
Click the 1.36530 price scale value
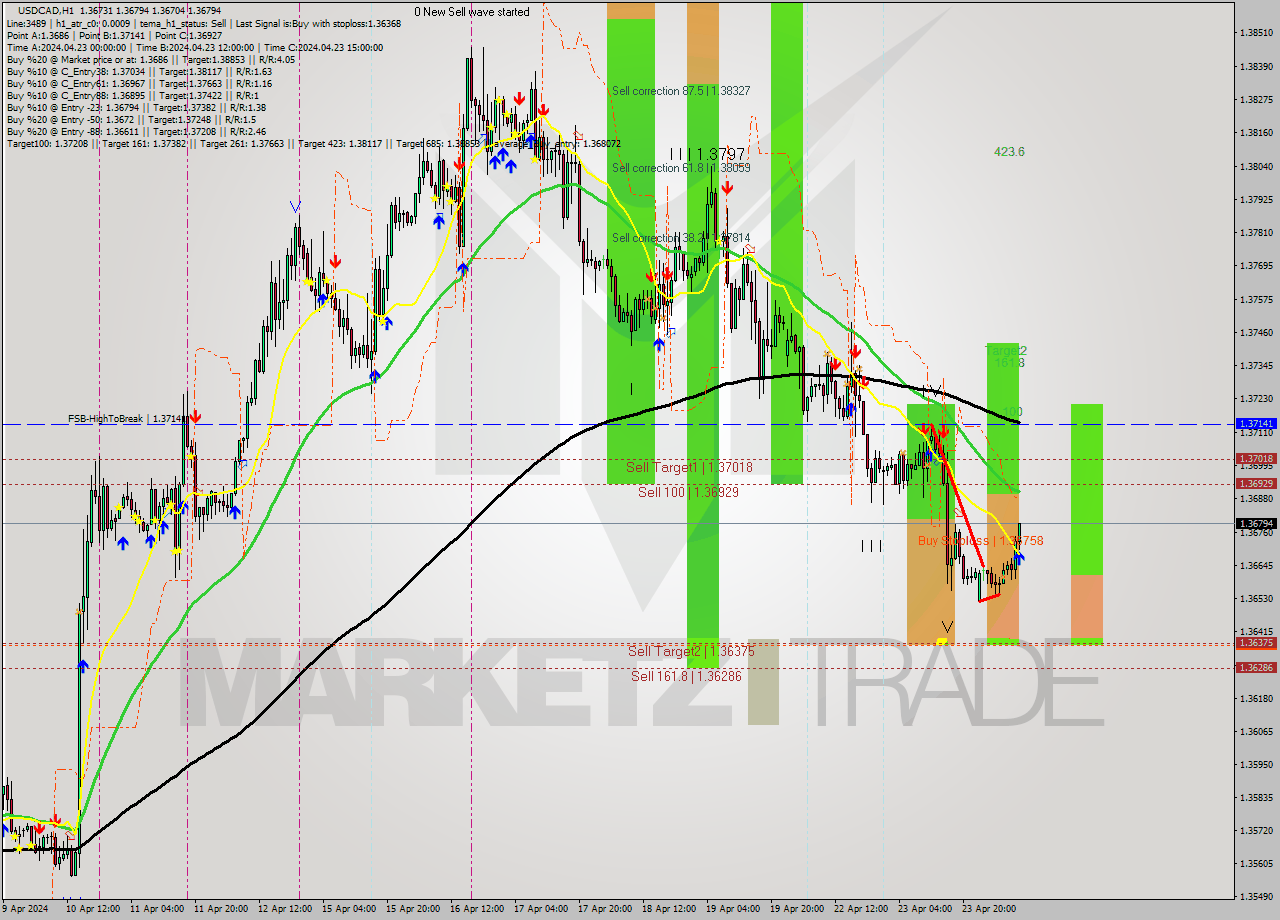pos(1255,598)
